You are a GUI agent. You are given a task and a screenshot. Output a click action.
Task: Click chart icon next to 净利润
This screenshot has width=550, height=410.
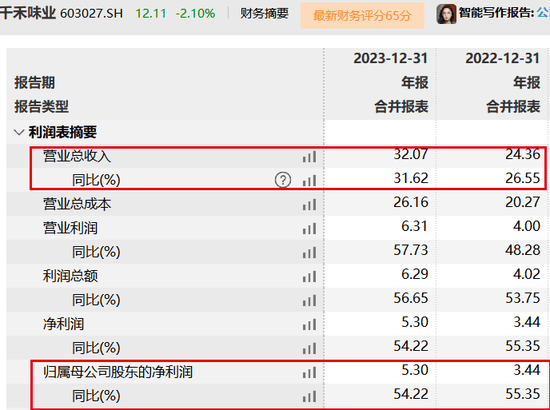(309, 324)
